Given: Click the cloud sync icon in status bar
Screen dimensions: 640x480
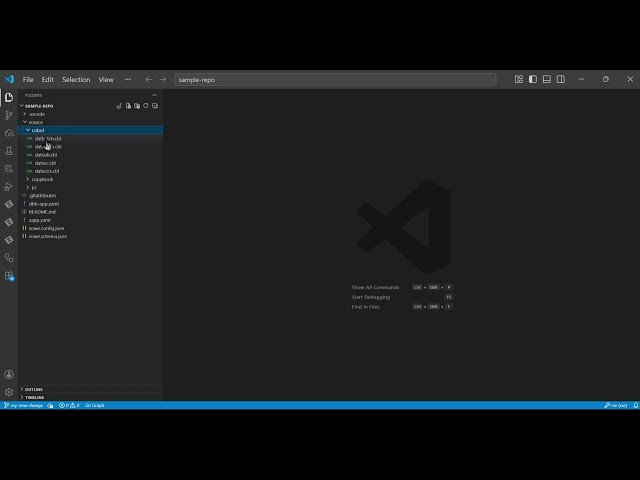Looking at the screenshot, I should pyautogui.click(x=50, y=405).
